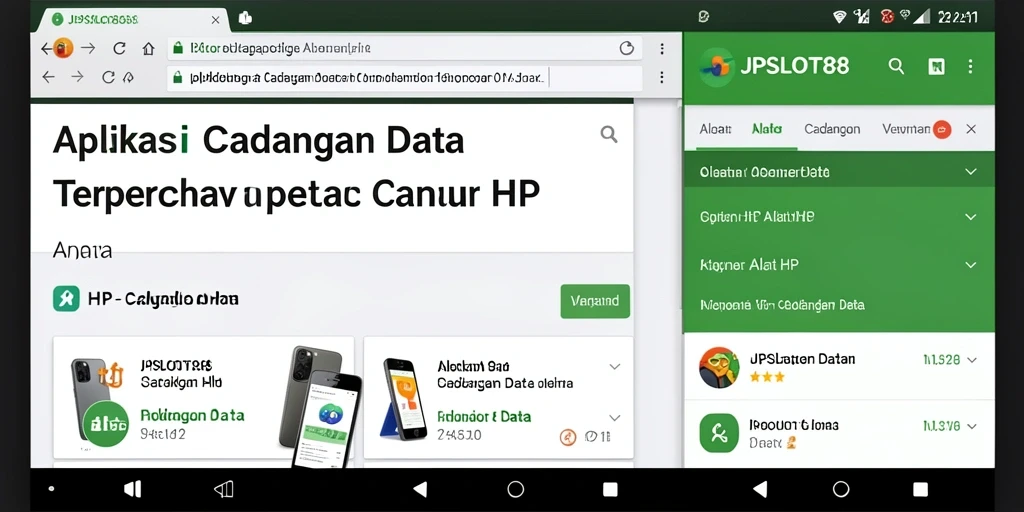Viewport: 1024px width, 512px height.
Task: Expand the chevron beside 'Rdondor & Data'
Action: (615, 418)
